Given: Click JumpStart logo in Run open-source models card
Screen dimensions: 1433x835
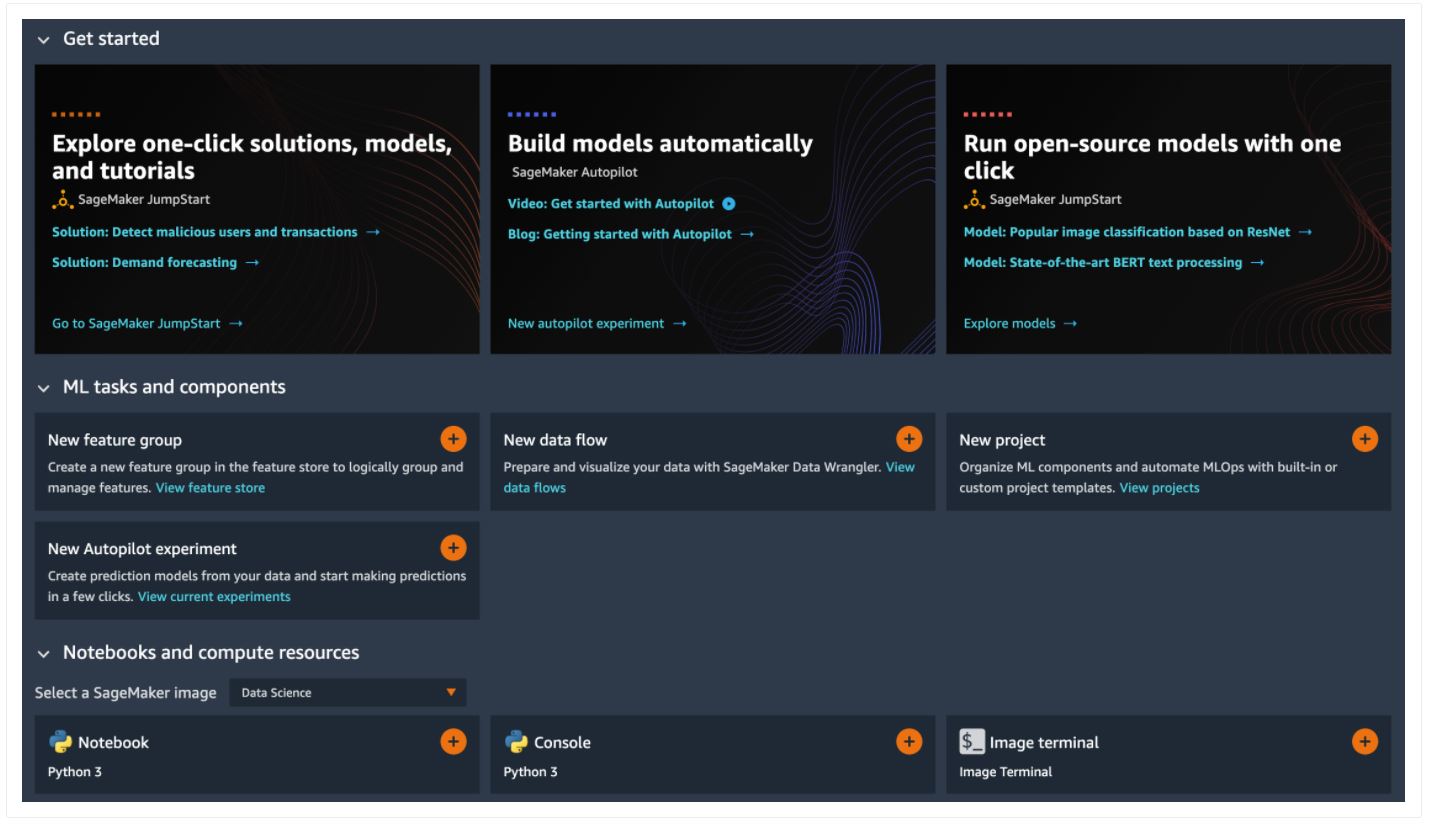Looking at the screenshot, I should (x=974, y=199).
